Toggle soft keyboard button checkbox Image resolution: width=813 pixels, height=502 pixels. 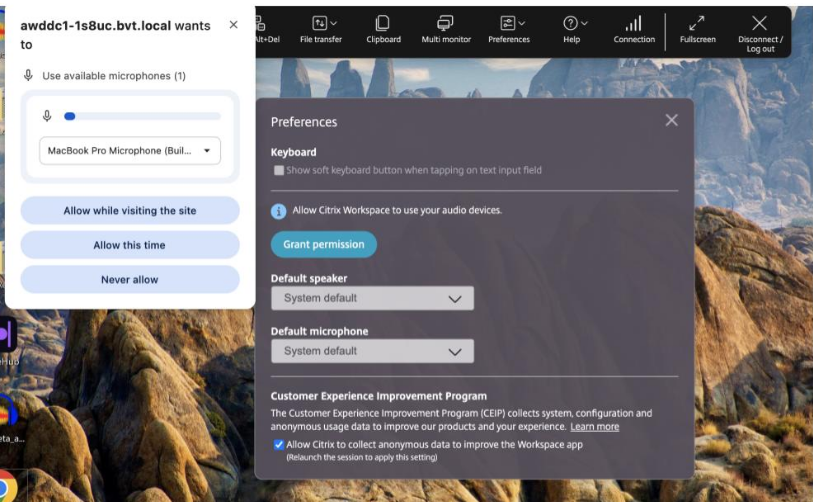(279, 170)
